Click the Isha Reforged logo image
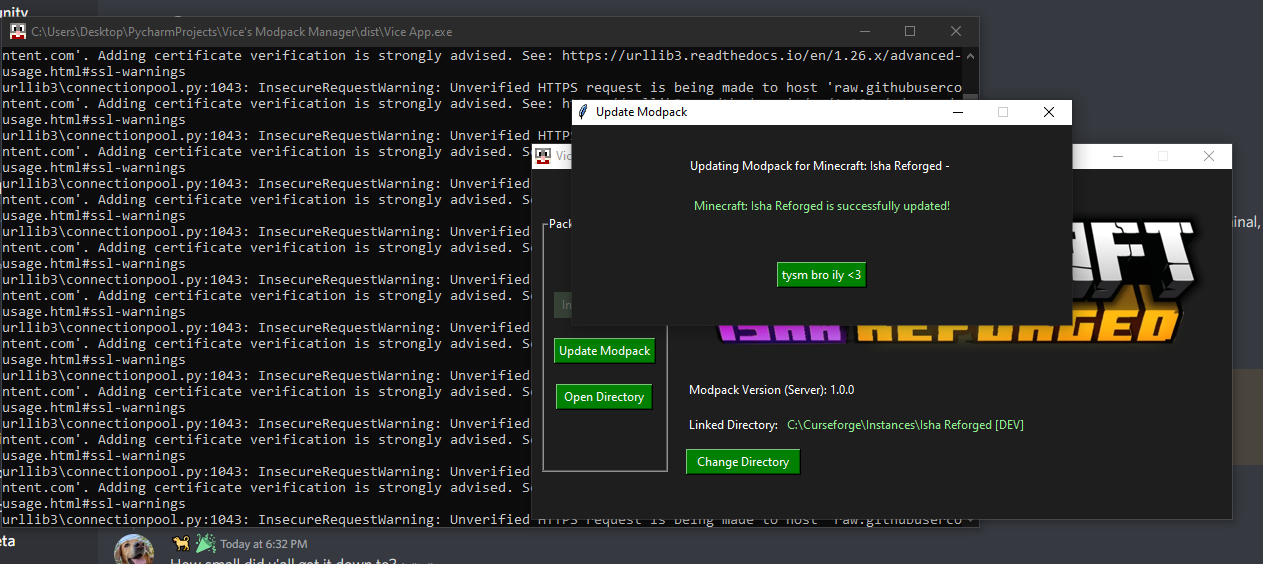The width and height of the screenshot is (1263, 564). point(957,283)
